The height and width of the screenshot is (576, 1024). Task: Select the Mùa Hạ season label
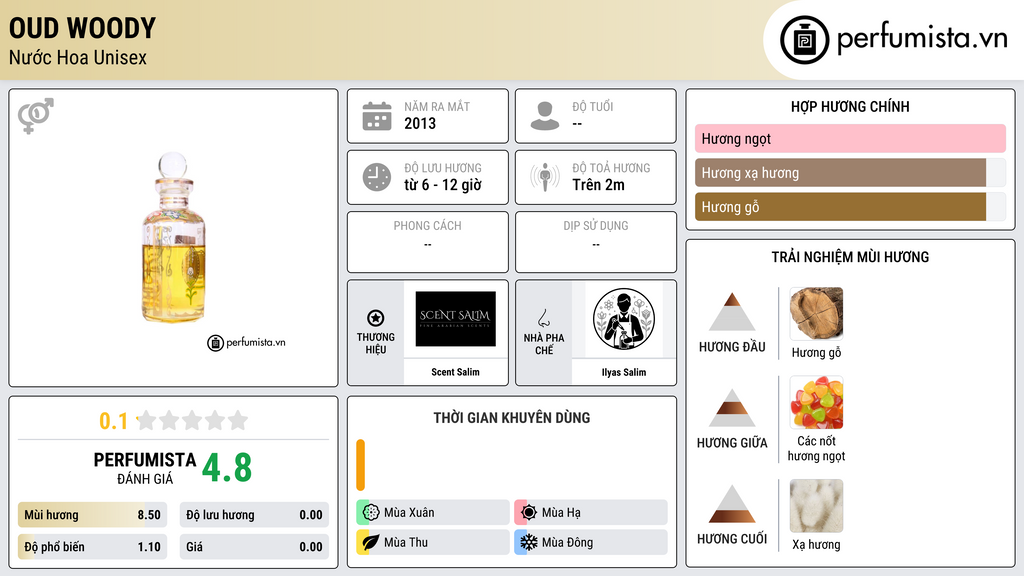click(561, 513)
